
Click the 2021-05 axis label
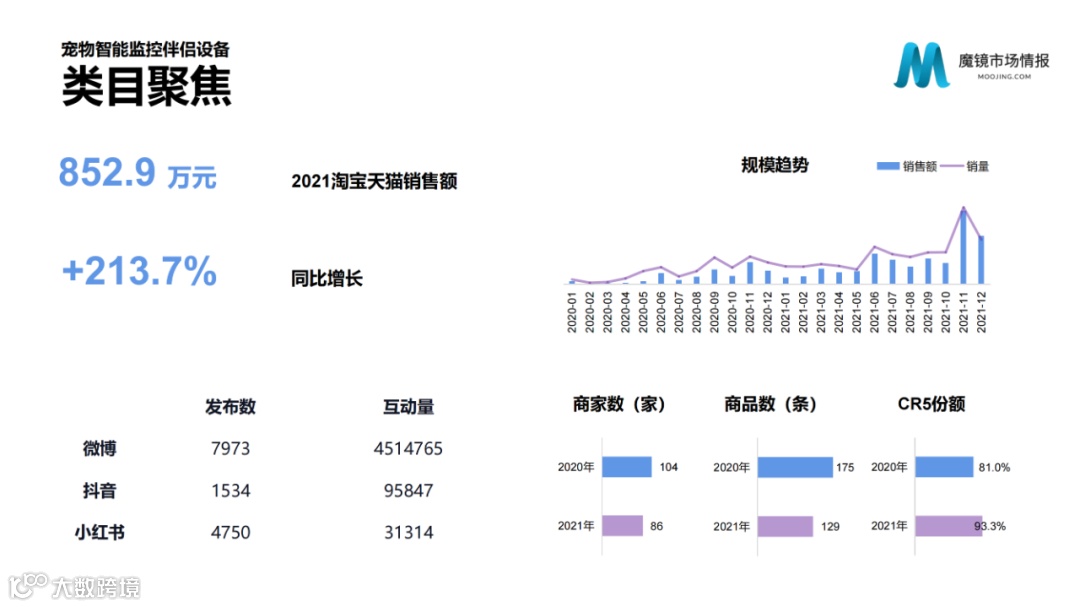(857, 312)
